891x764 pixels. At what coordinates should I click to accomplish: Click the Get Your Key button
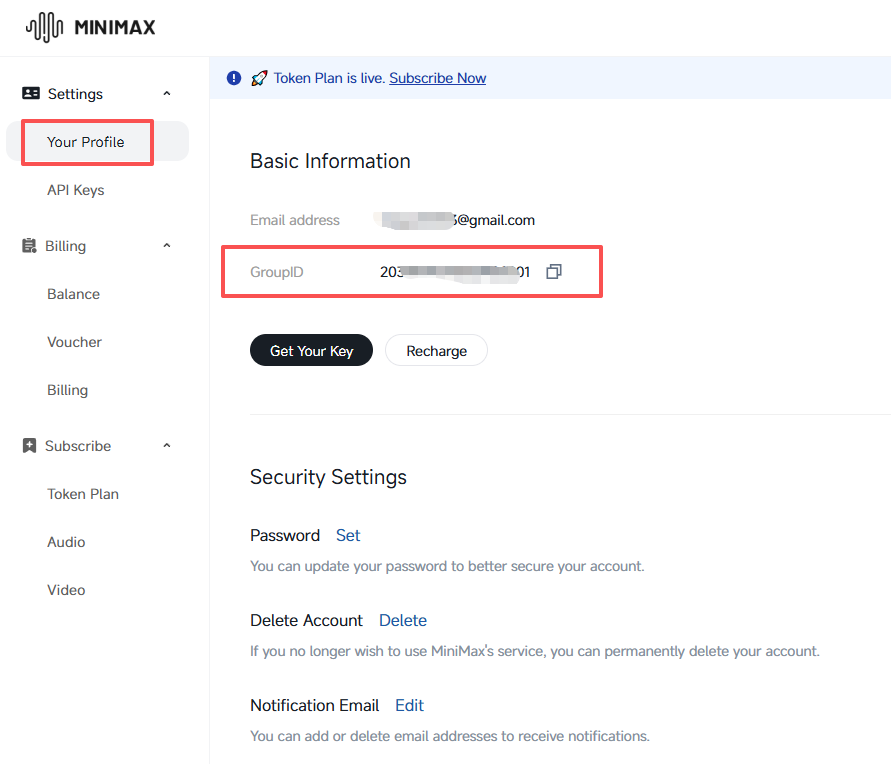(x=311, y=350)
